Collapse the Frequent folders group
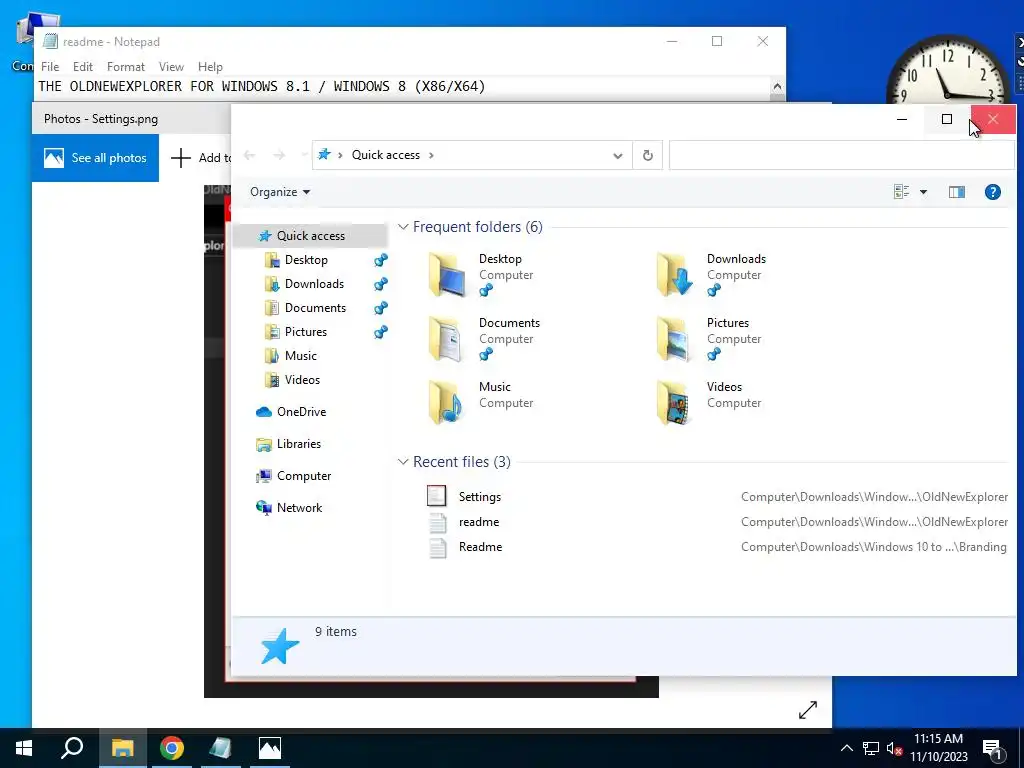 pyautogui.click(x=404, y=227)
